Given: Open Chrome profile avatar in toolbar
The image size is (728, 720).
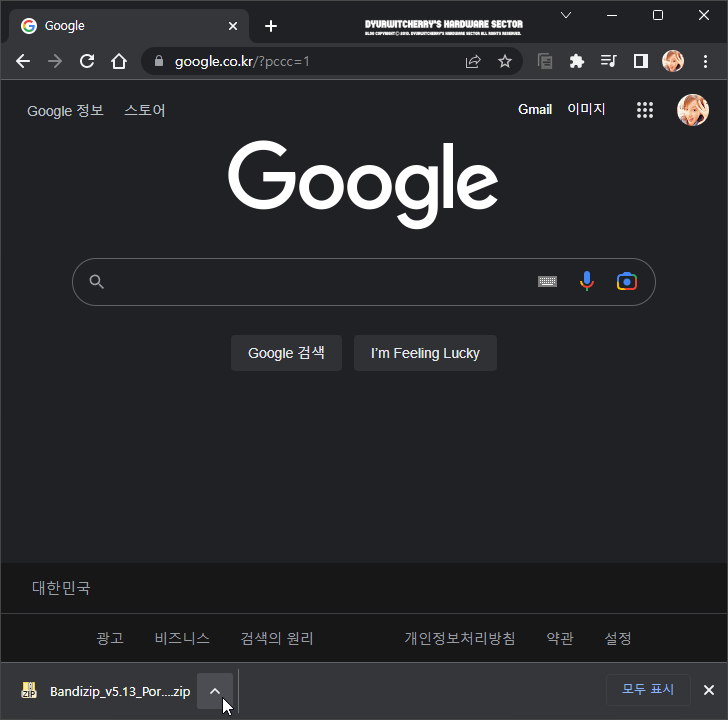Looking at the screenshot, I should 673,61.
